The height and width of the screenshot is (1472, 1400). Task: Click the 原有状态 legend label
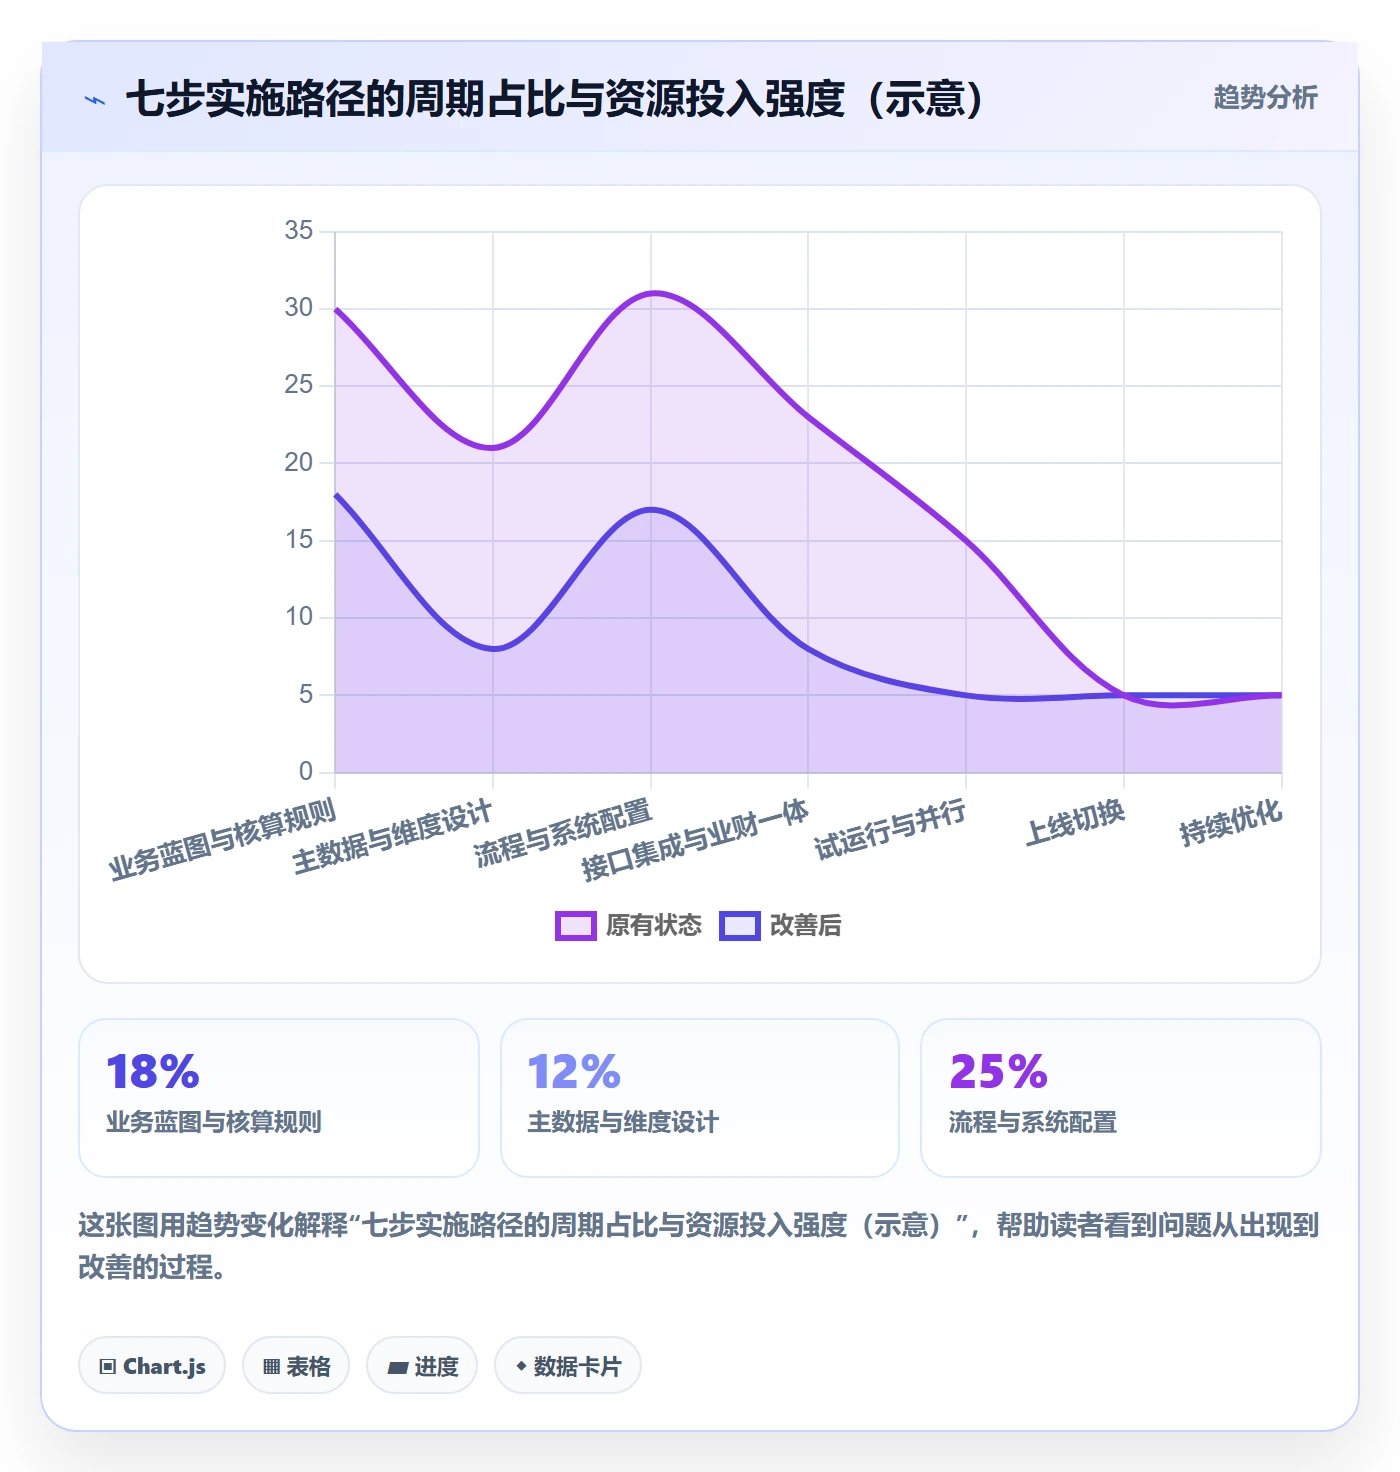pos(654,926)
